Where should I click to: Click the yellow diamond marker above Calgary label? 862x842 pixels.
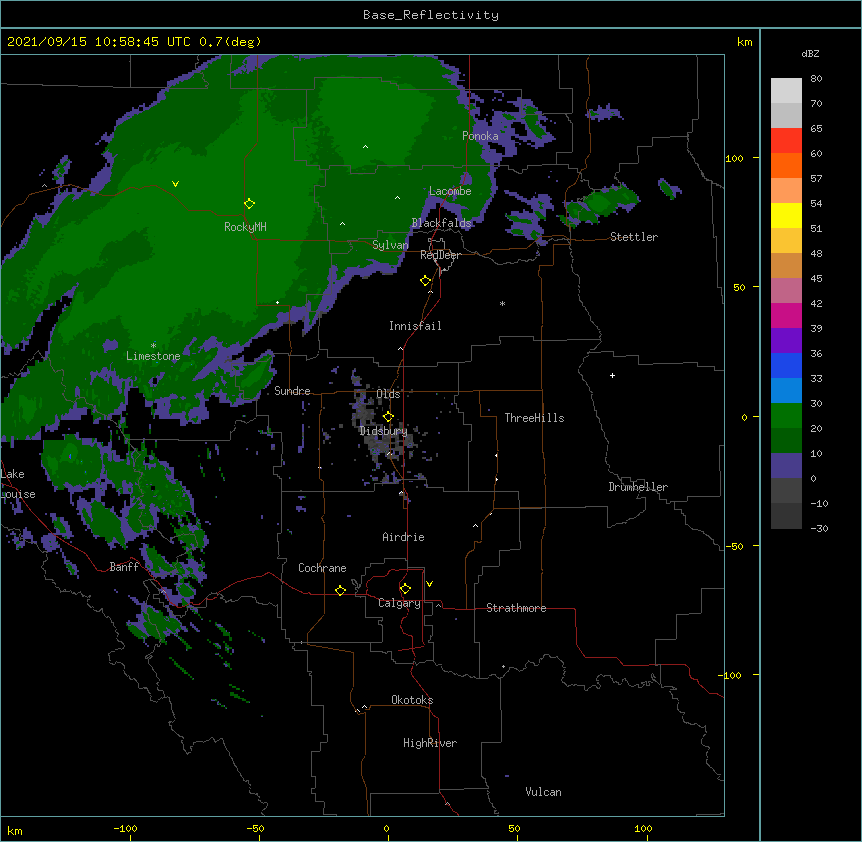(x=405, y=589)
